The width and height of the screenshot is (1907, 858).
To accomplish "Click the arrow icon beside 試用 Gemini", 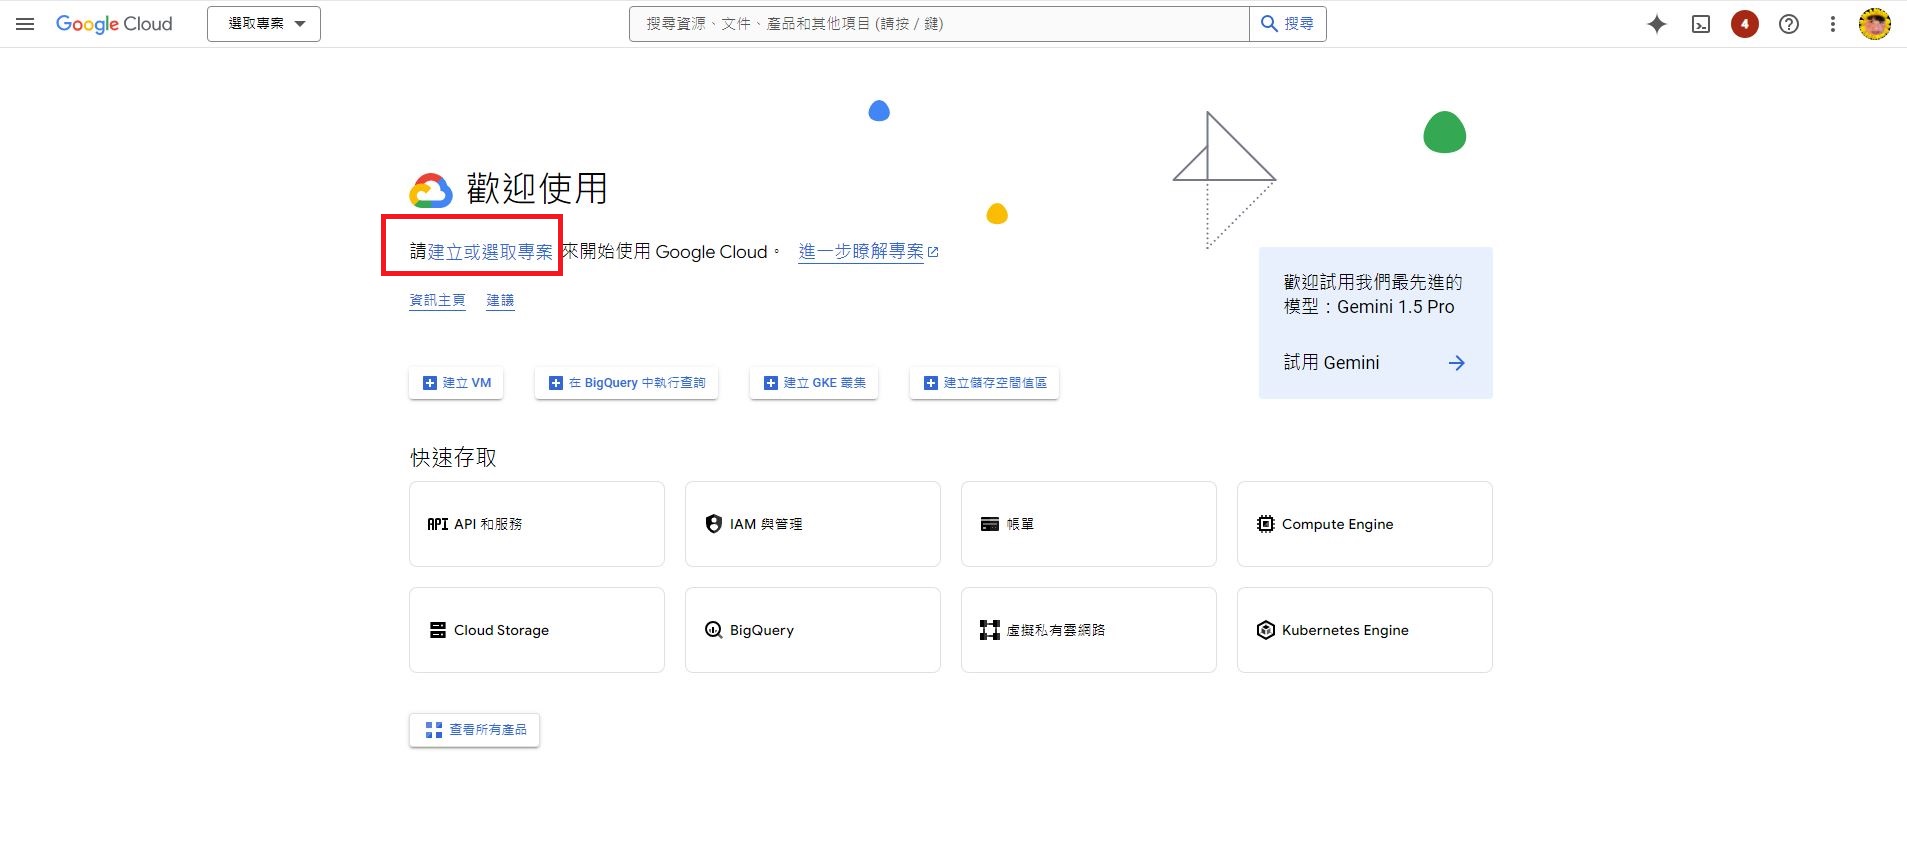I will pyautogui.click(x=1457, y=363).
